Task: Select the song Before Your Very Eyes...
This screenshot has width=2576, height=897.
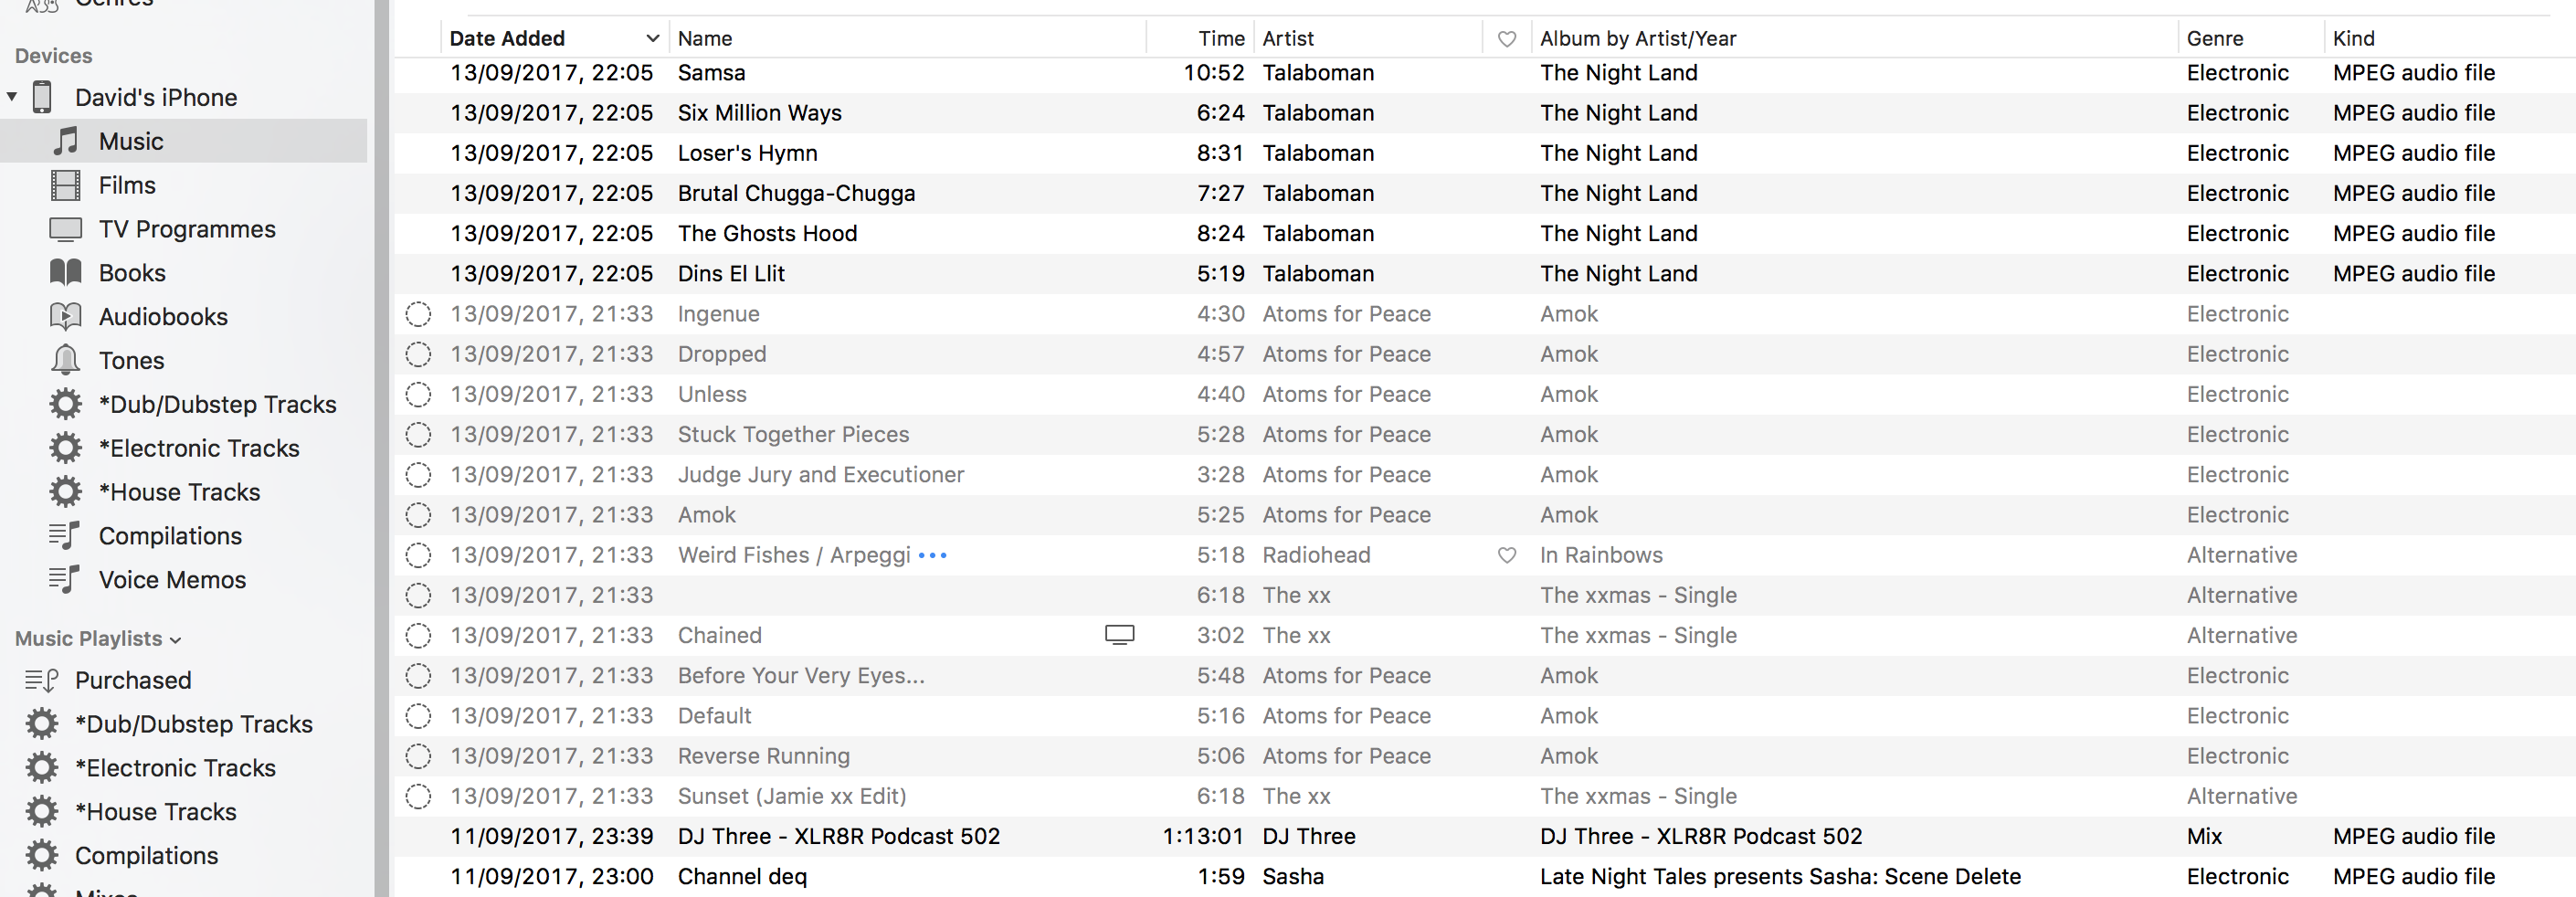Action: (x=801, y=675)
